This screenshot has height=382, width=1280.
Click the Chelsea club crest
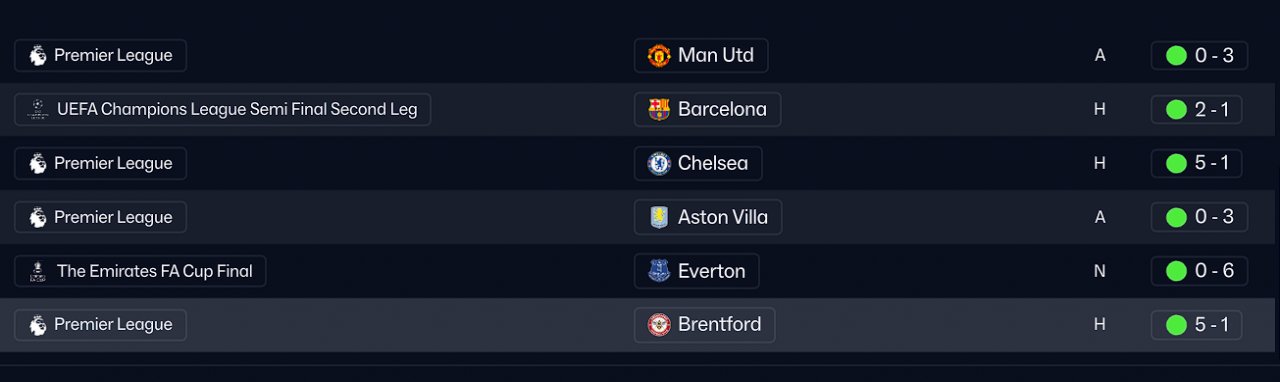coord(658,163)
